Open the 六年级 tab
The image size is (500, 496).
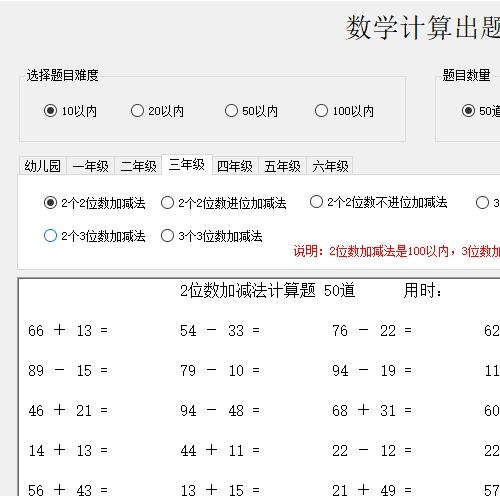tap(330, 166)
